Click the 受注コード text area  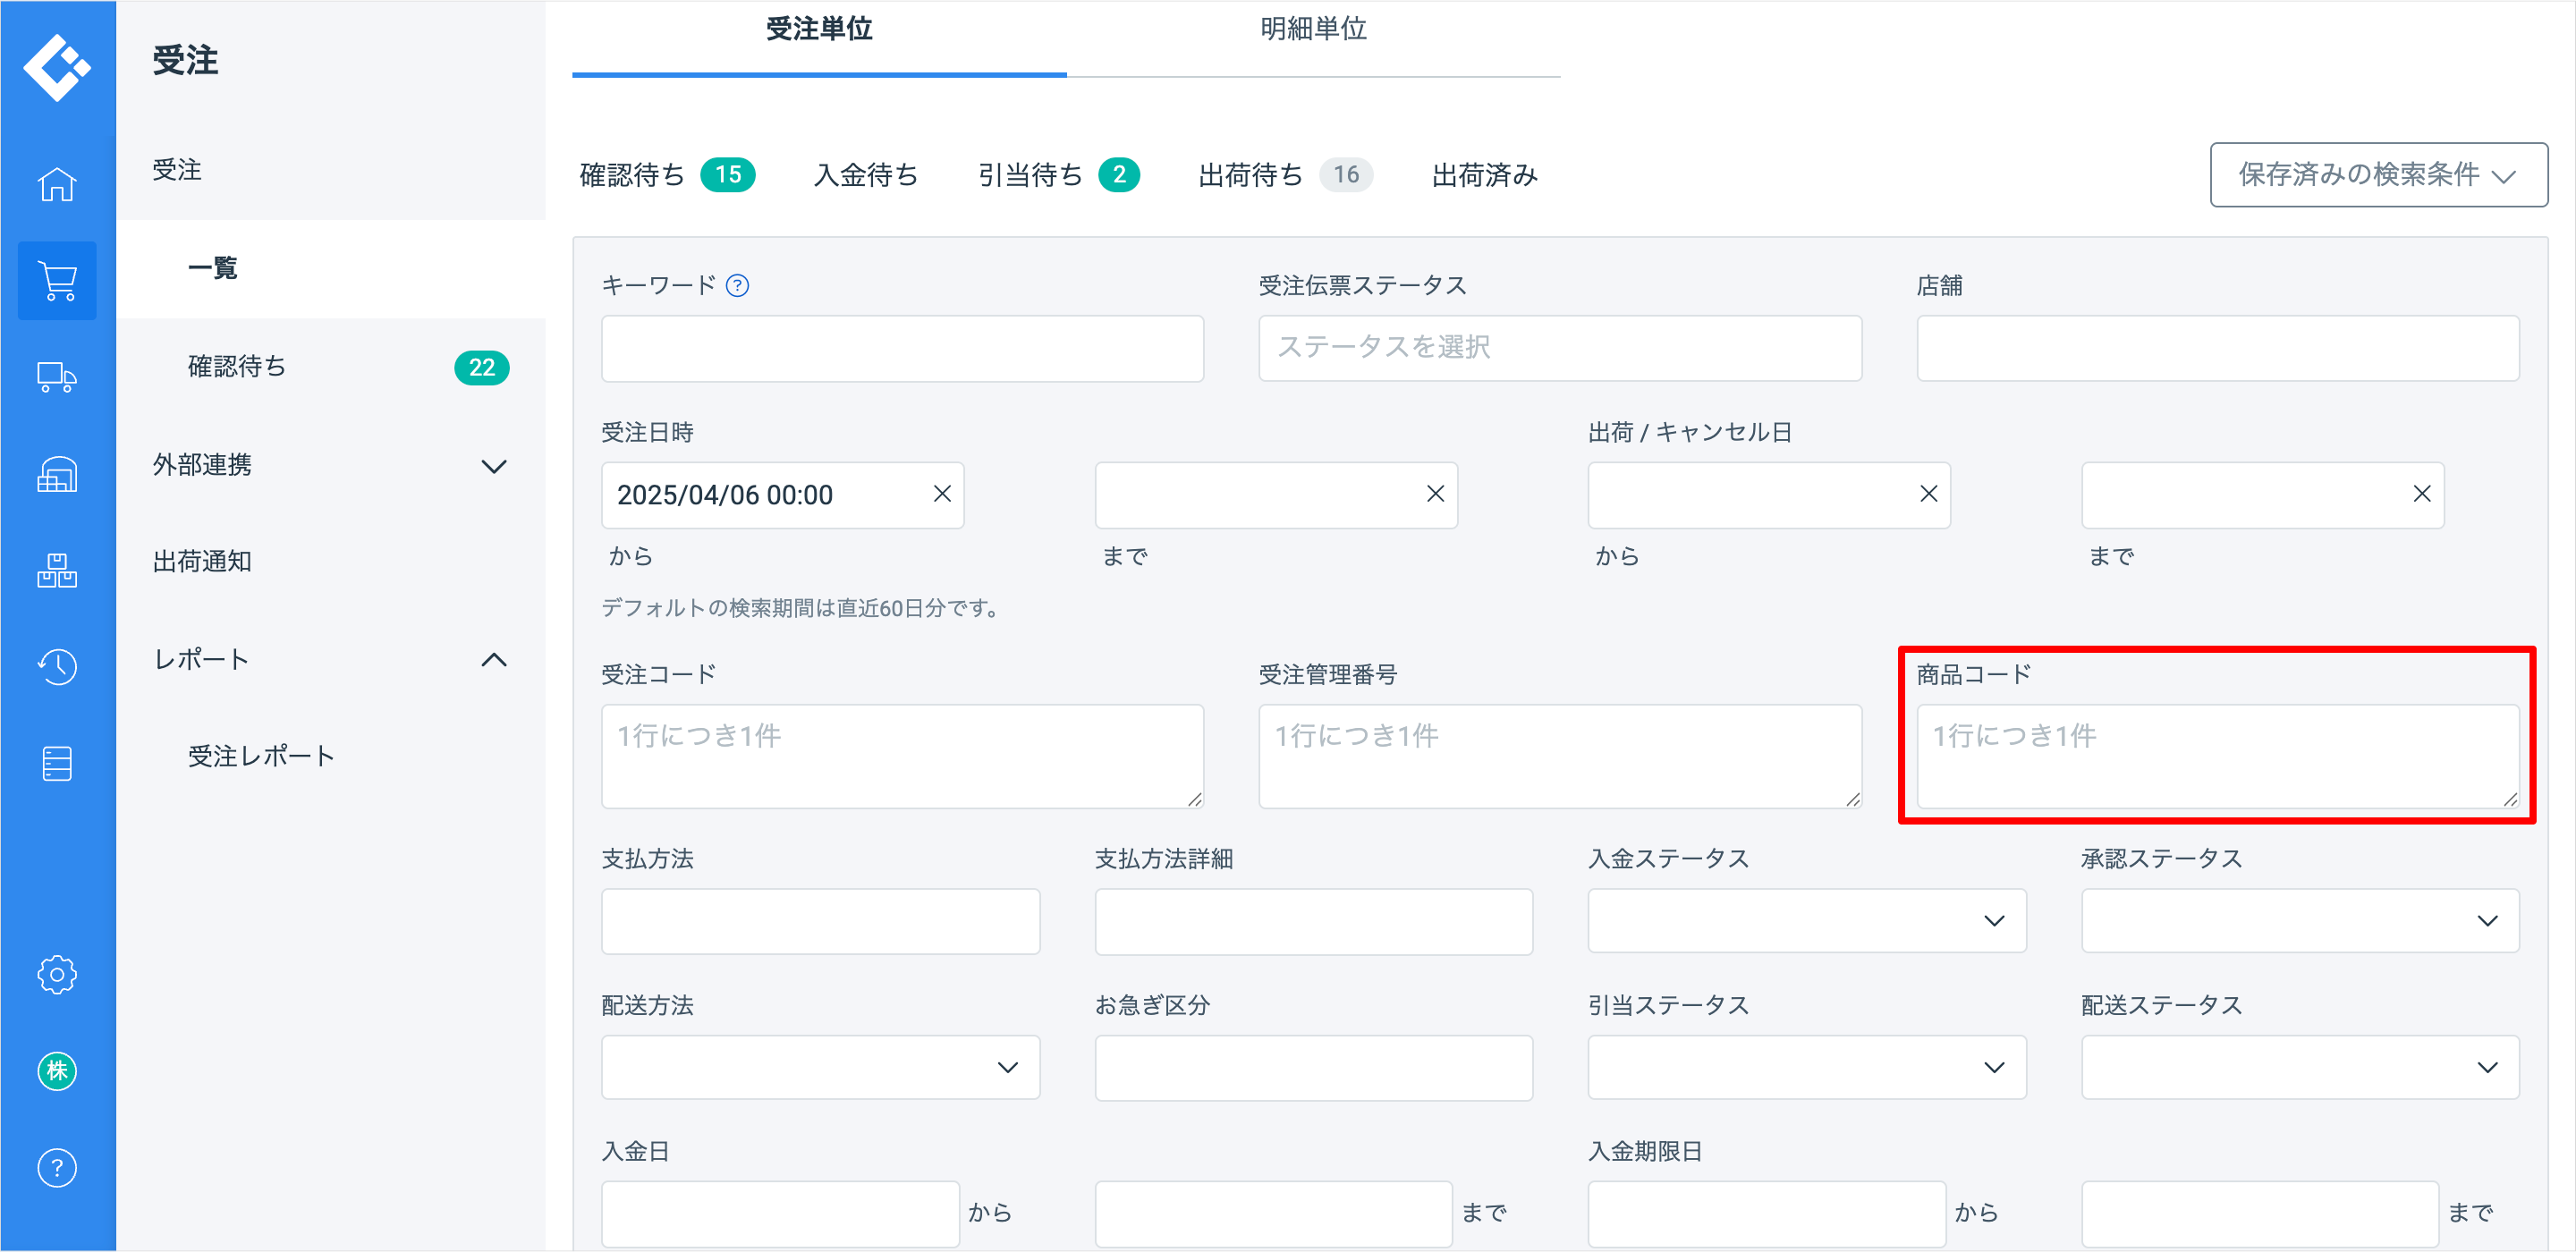[x=902, y=756]
